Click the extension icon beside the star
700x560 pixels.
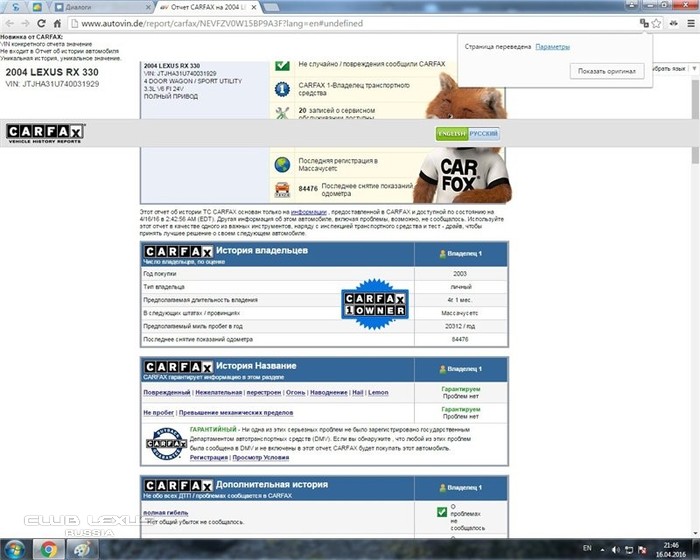tap(674, 23)
